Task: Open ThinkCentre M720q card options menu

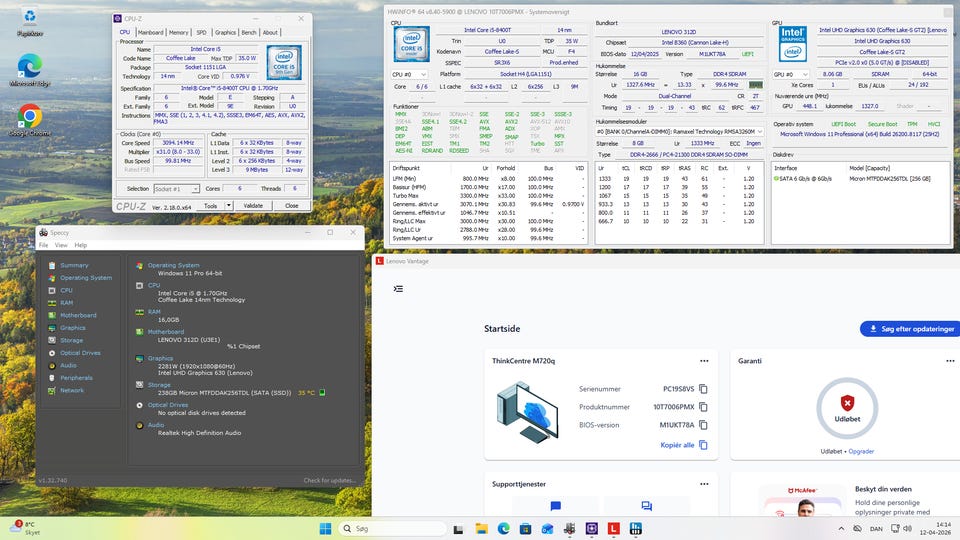Action: click(703, 360)
